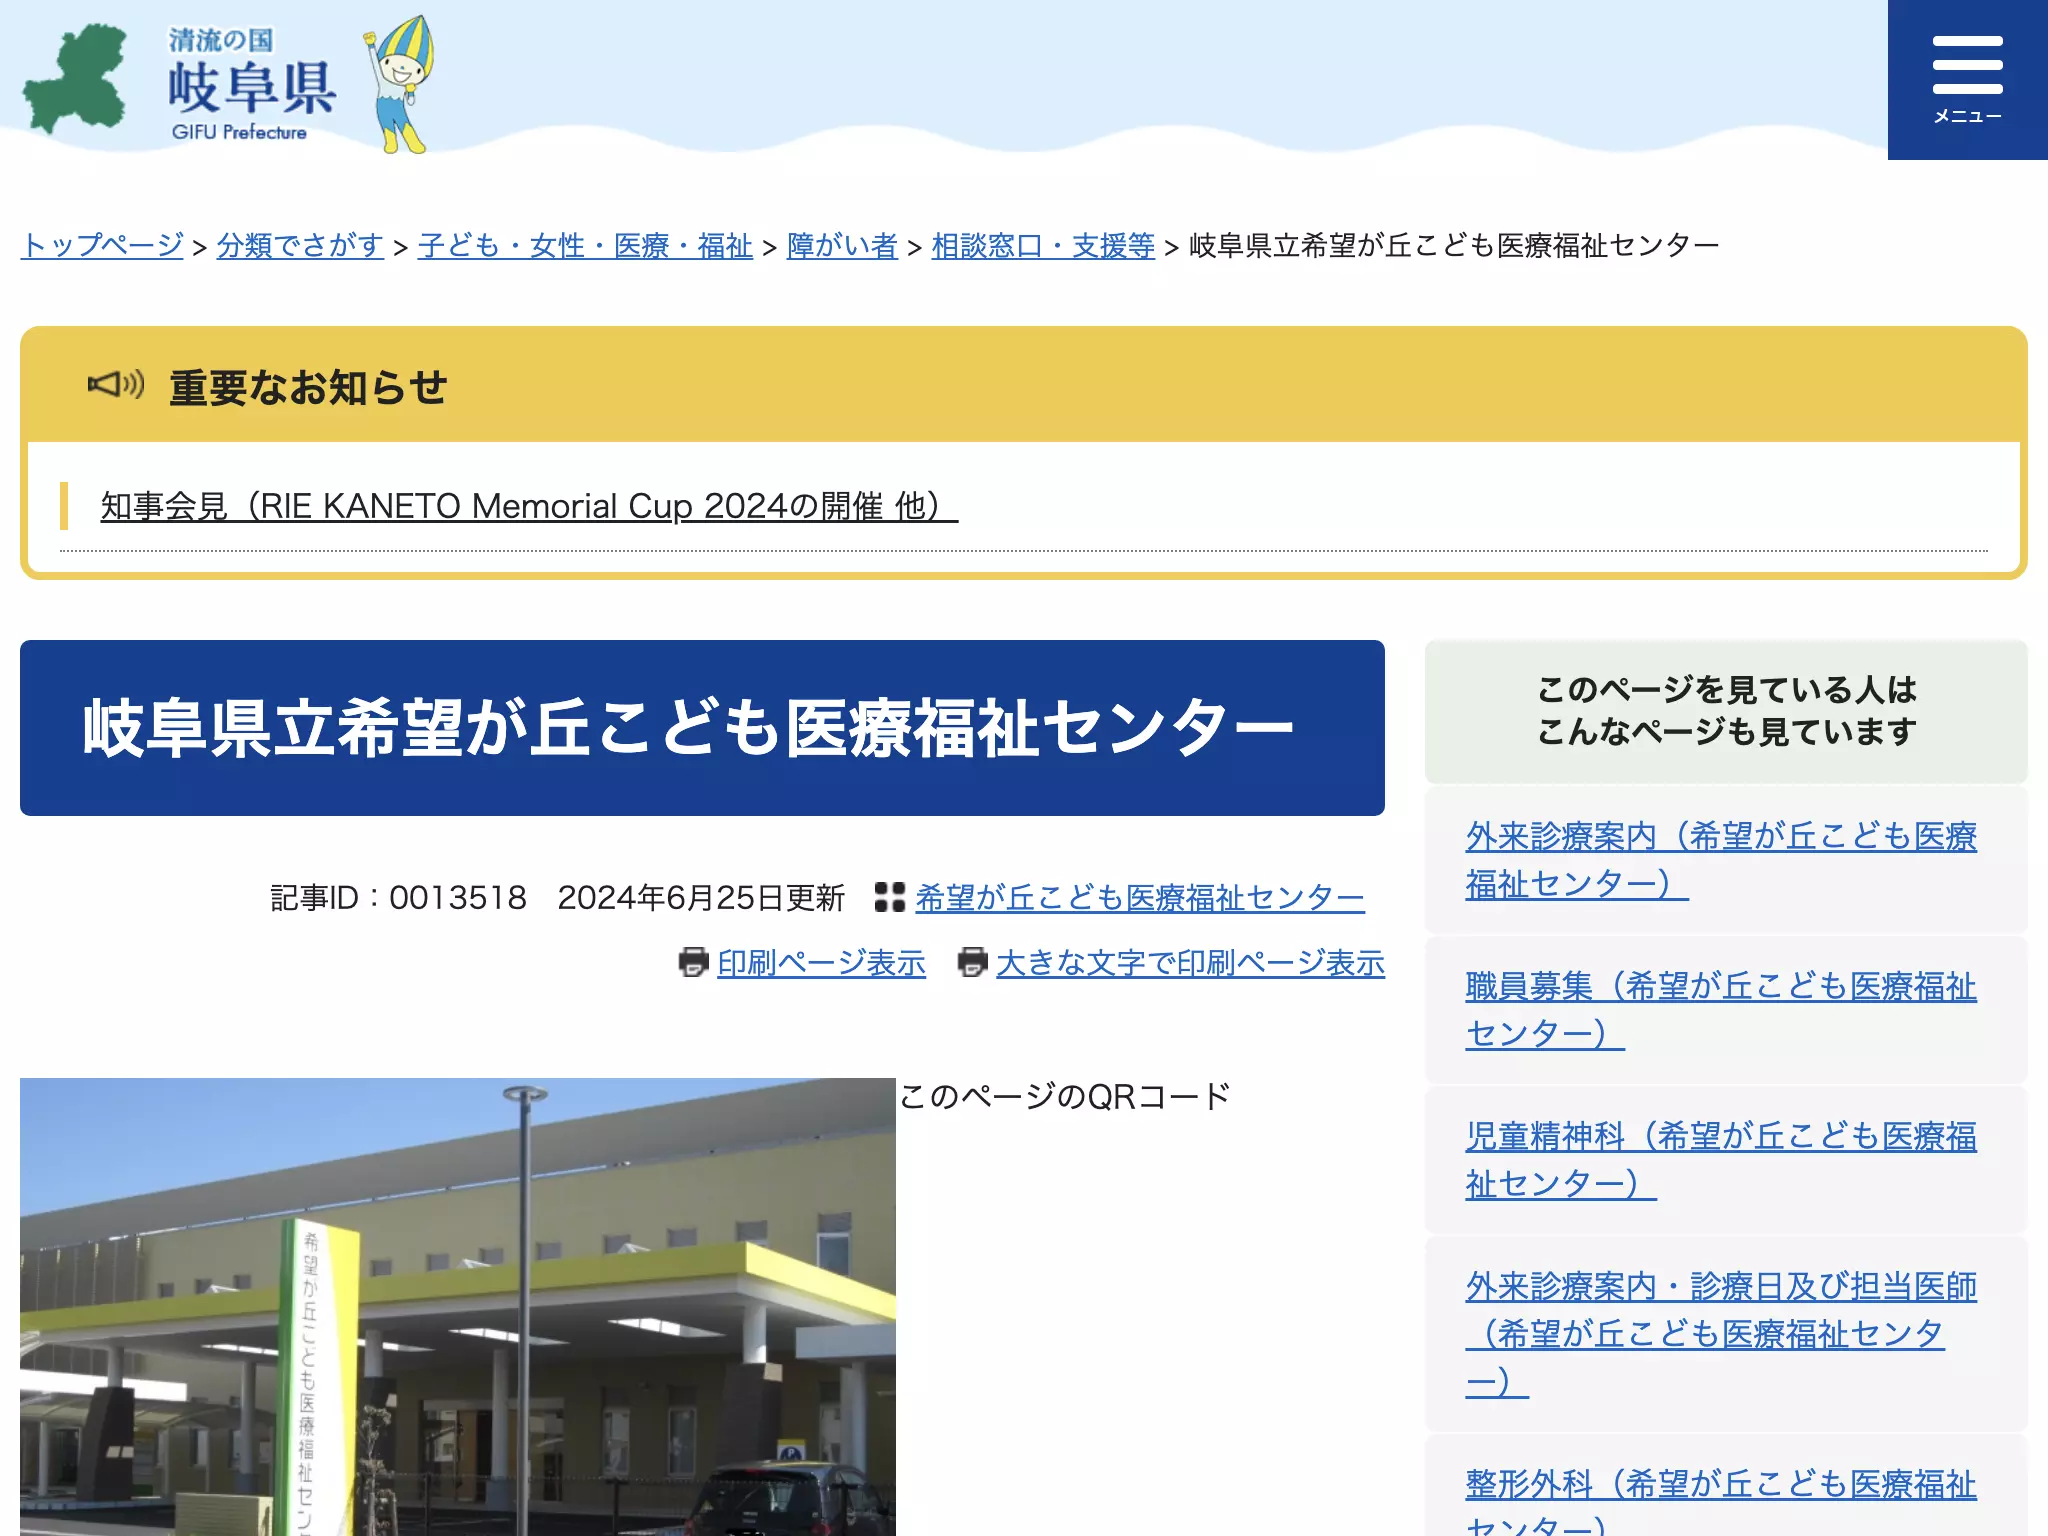Image resolution: width=2048 pixels, height=1536 pixels.
Task: Open 相談窓口・支援等 breadcrumb link
Action: tap(1043, 245)
